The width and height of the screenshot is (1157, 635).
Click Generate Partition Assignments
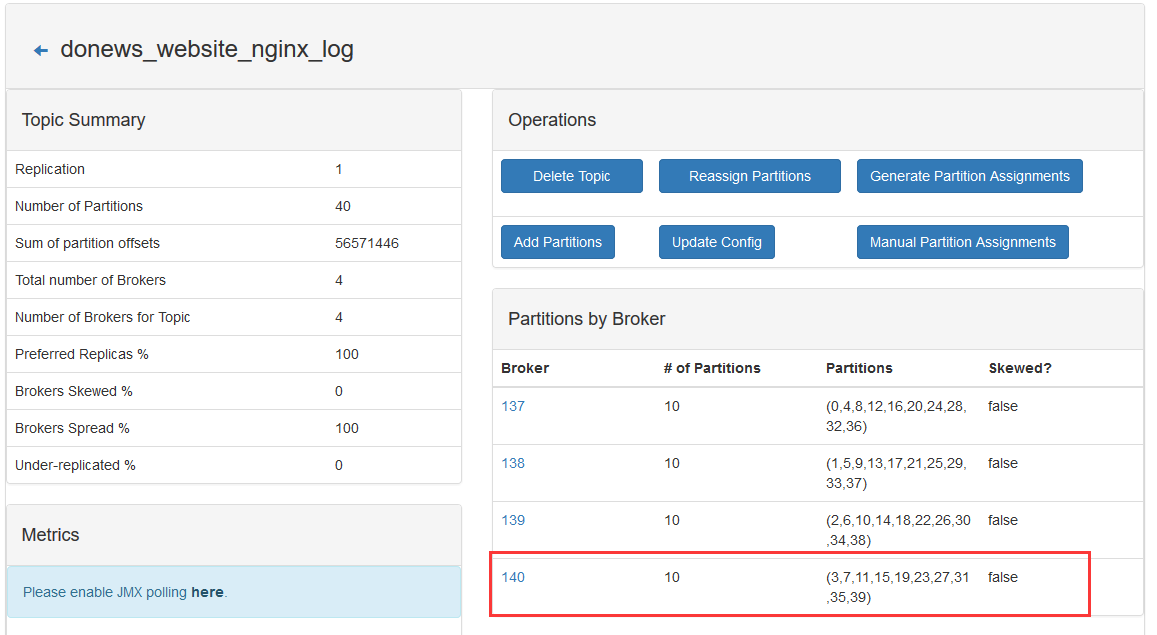pos(970,176)
